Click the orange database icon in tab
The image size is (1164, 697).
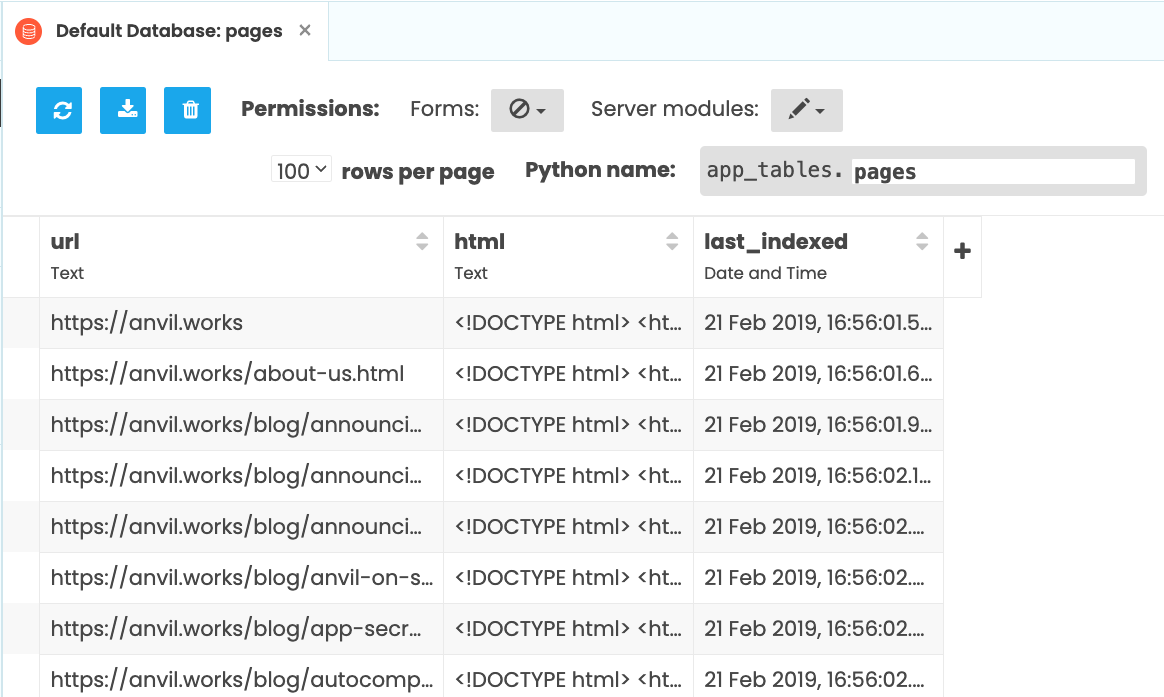(x=29, y=31)
